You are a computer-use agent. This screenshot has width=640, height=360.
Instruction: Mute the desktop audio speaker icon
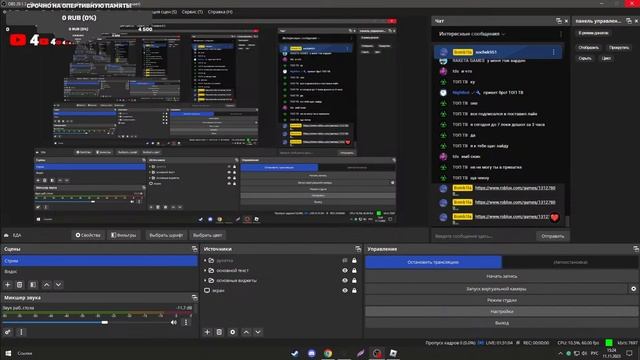[174, 322]
